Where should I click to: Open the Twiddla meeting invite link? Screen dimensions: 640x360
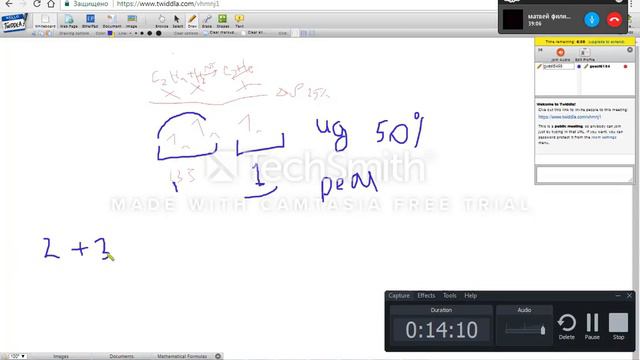click(x=569, y=117)
